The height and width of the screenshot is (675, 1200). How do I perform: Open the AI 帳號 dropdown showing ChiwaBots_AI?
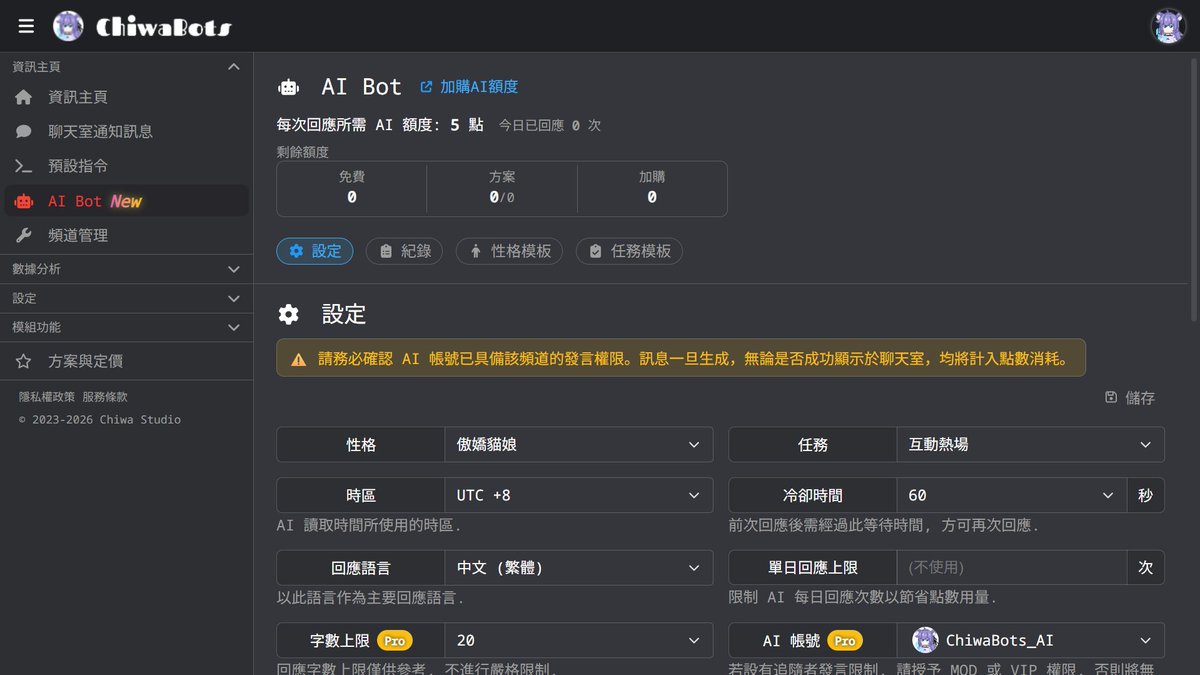(x=1031, y=640)
